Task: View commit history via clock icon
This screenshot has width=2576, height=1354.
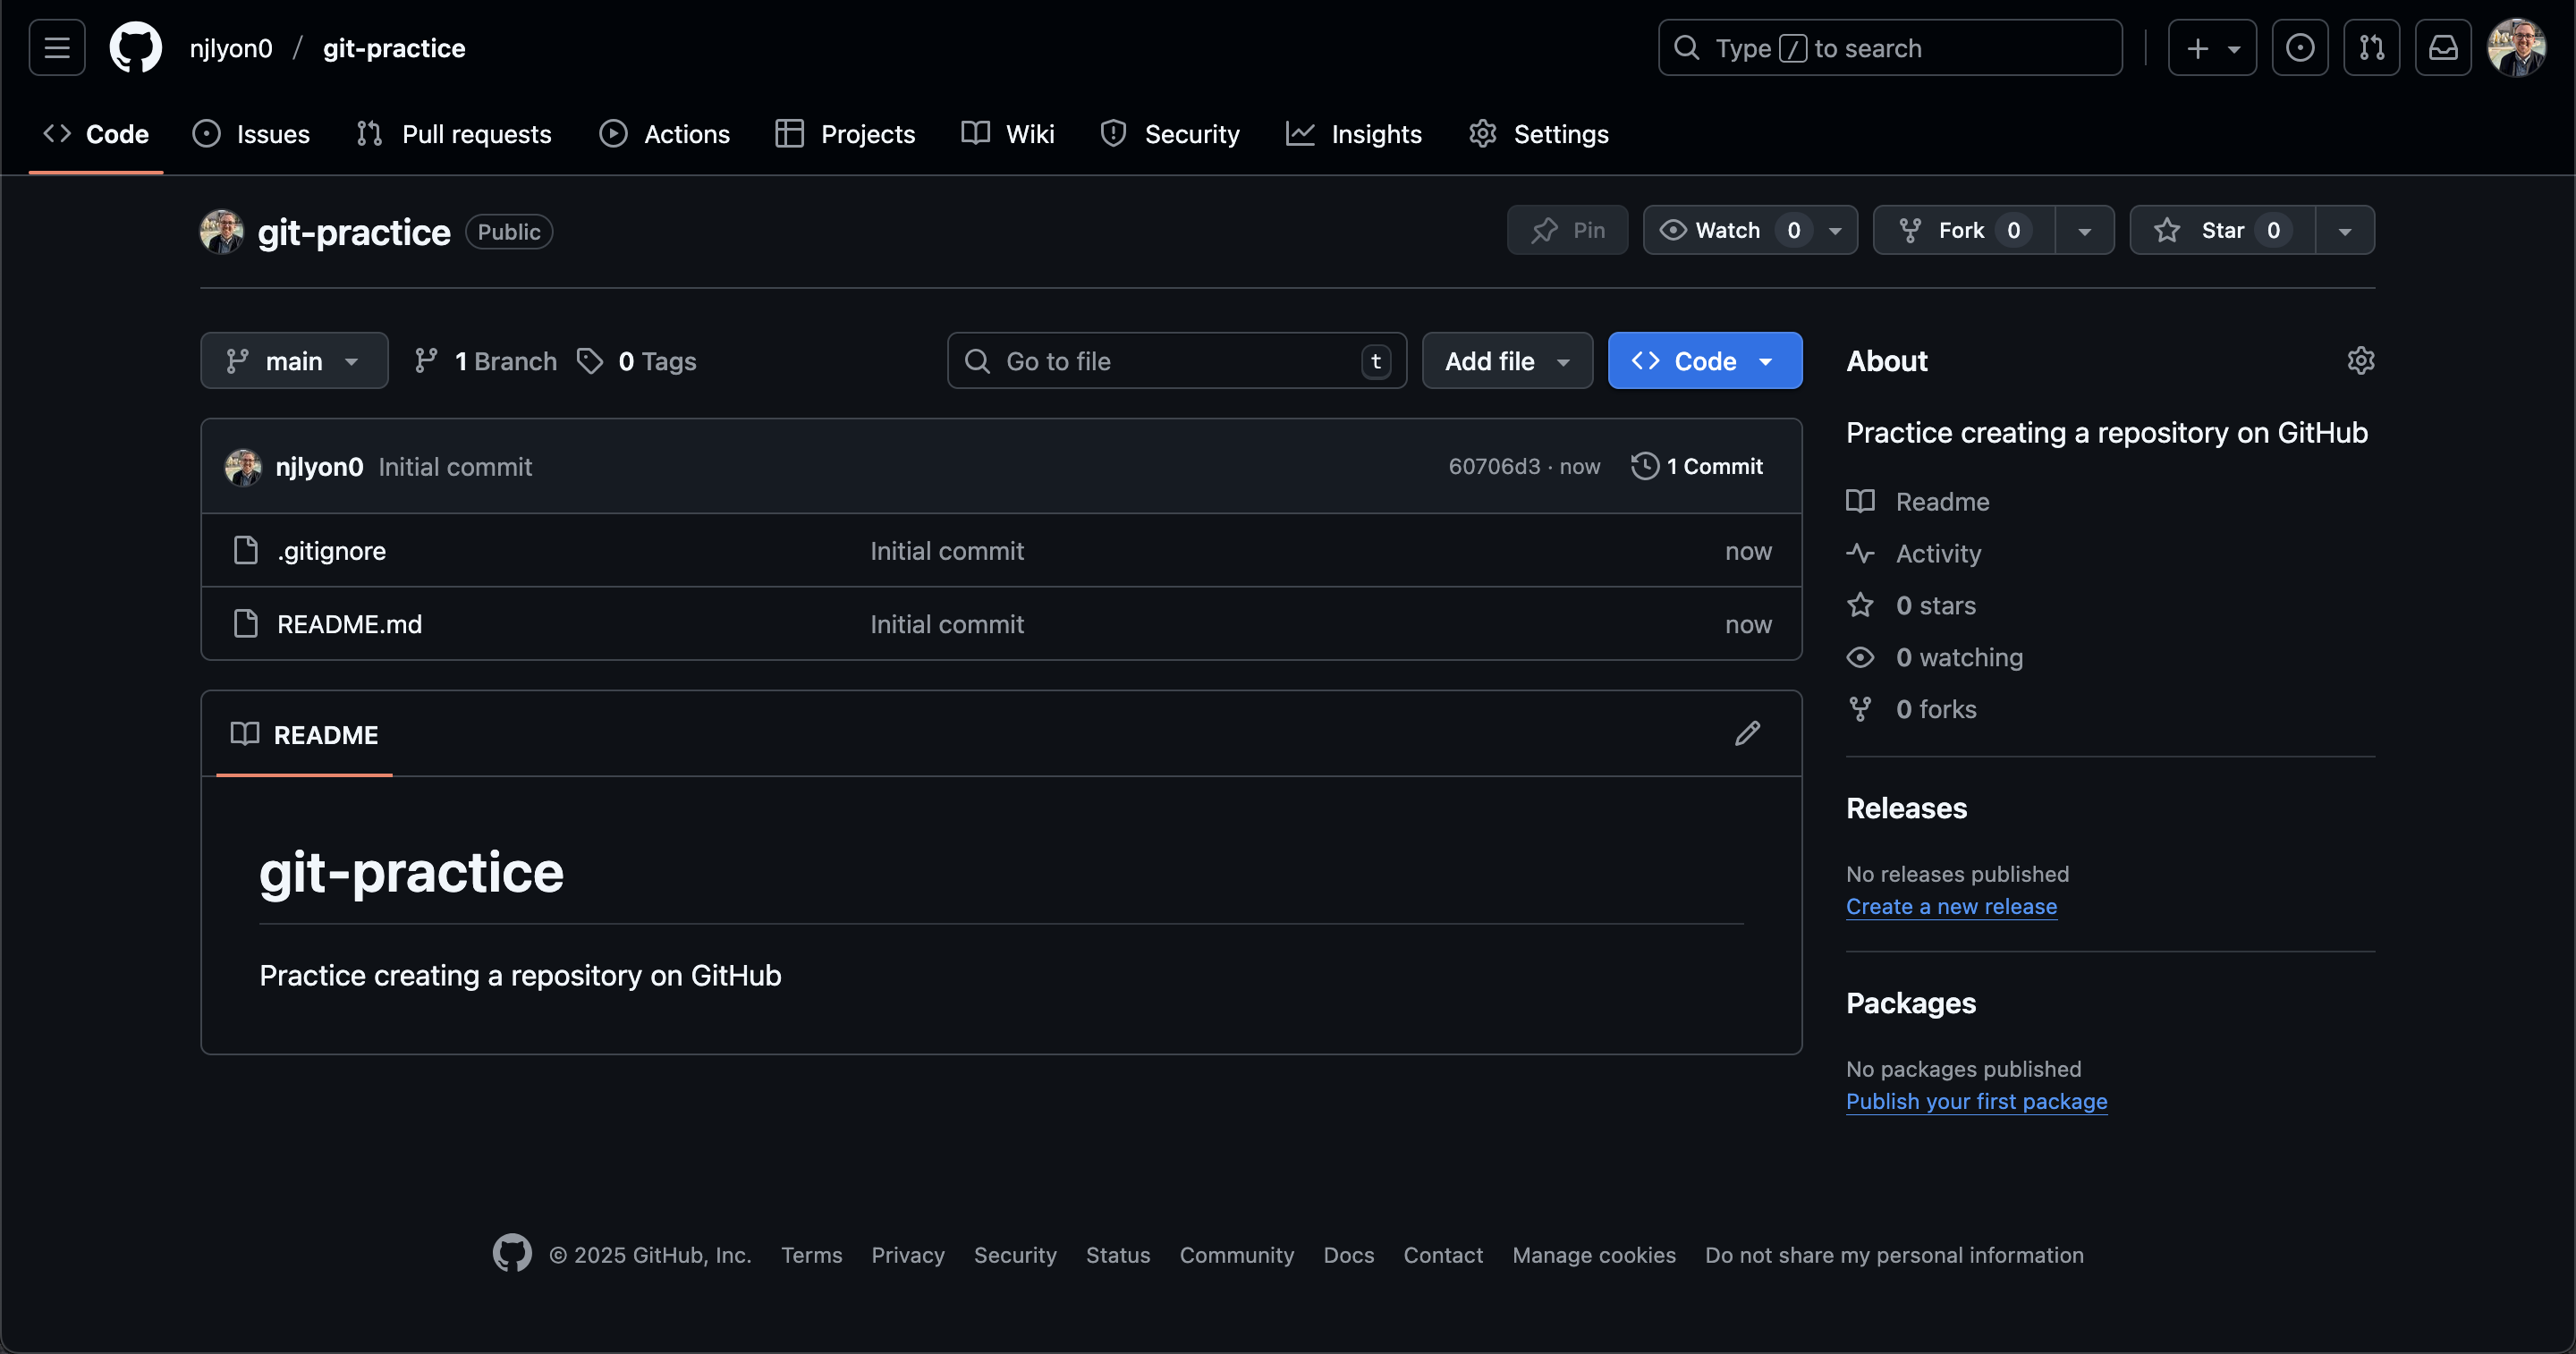Action: tap(1643, 466)
